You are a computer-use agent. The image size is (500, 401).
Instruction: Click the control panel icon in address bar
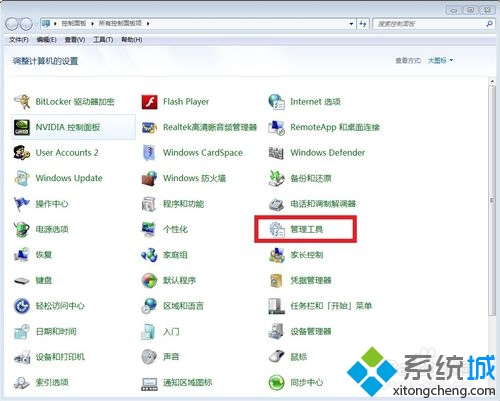click(46, 23)
